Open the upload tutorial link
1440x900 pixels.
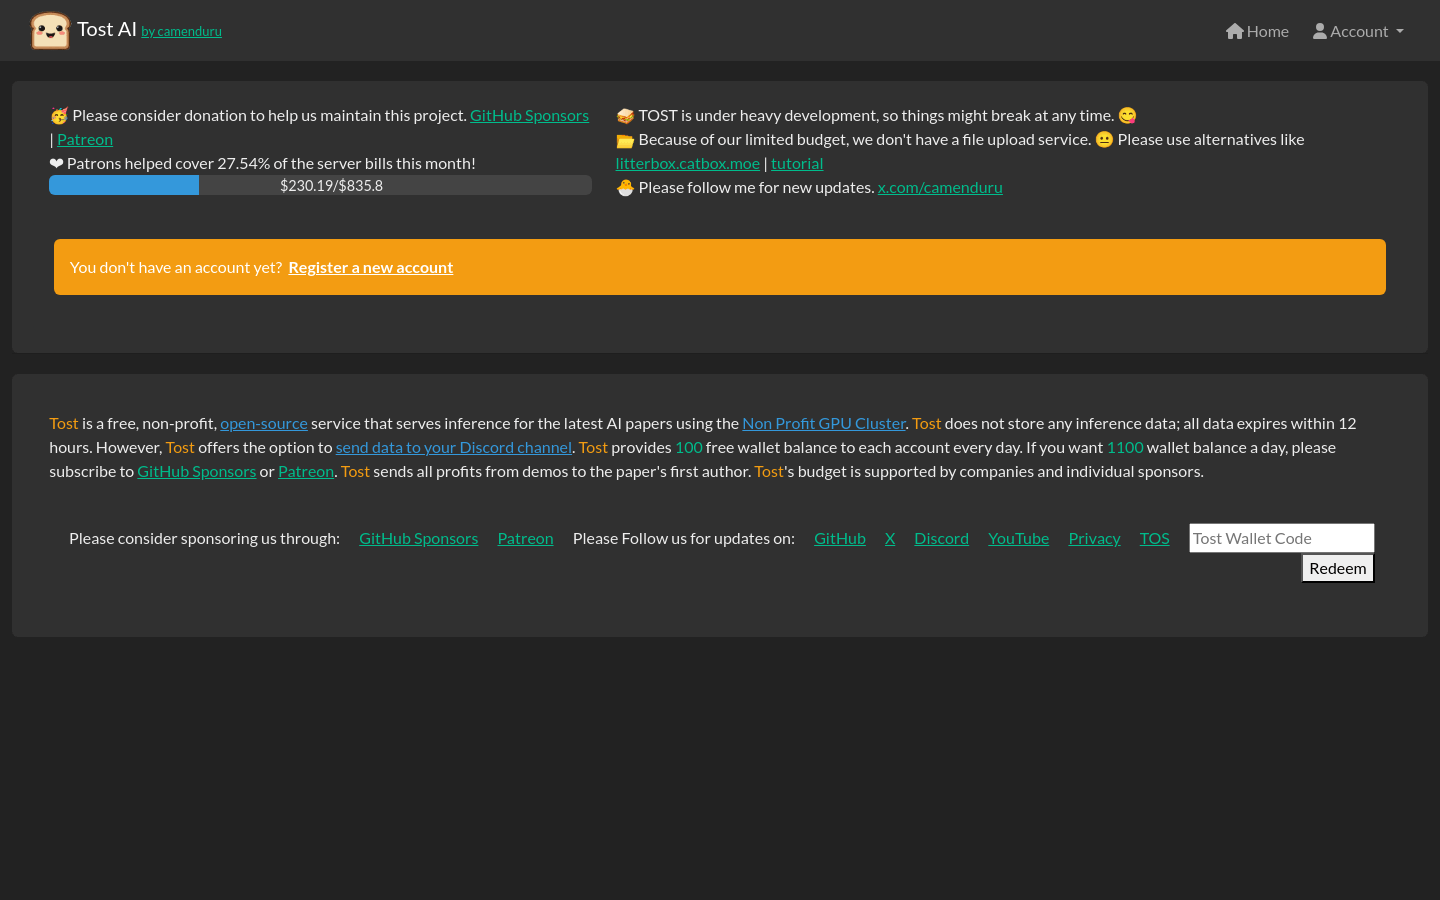797,163
